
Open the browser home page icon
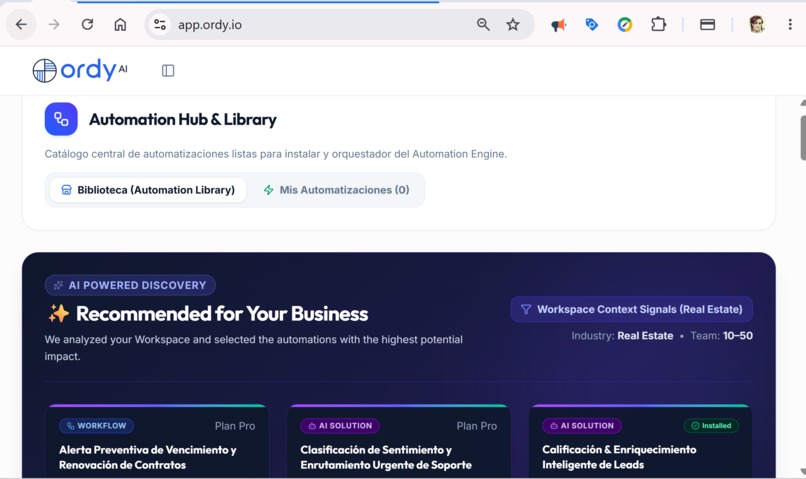pos(120,24)
